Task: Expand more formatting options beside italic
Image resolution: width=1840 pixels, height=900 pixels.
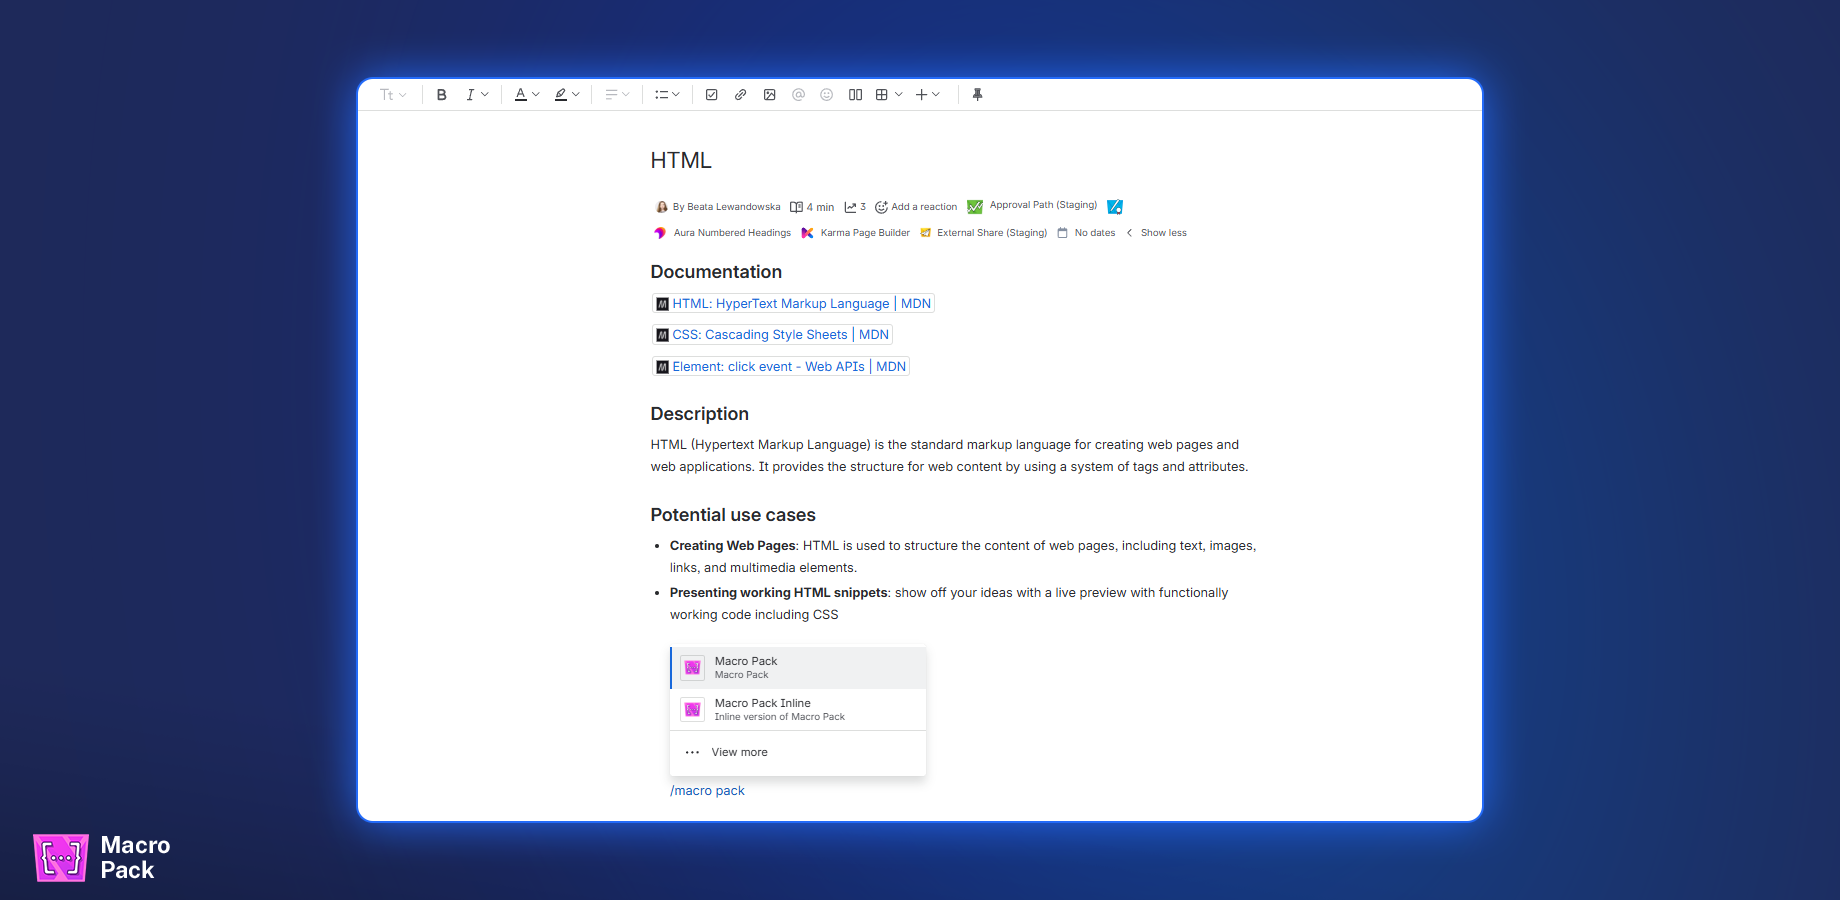Action: (485, 95)
